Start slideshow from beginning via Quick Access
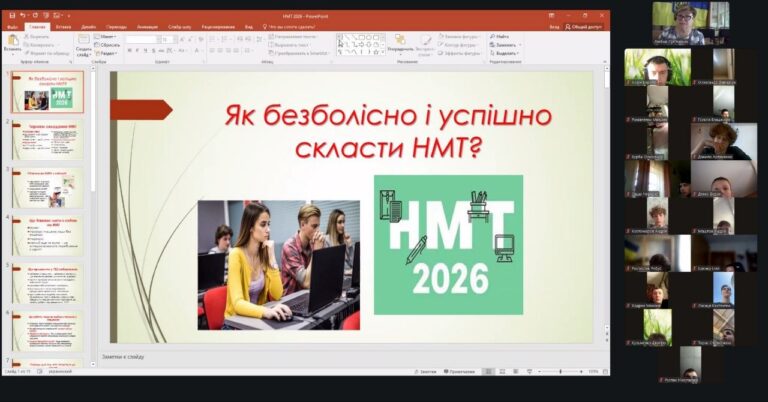Screen dimensions: 768x402 point(46,16)
